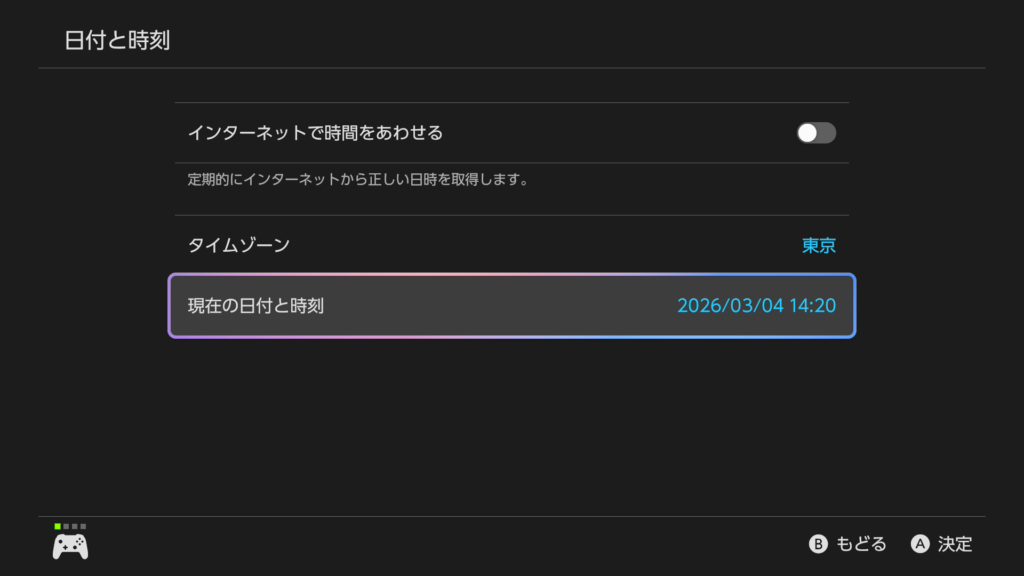
Task: Click the circled B button icon
Action: (818, 544)
